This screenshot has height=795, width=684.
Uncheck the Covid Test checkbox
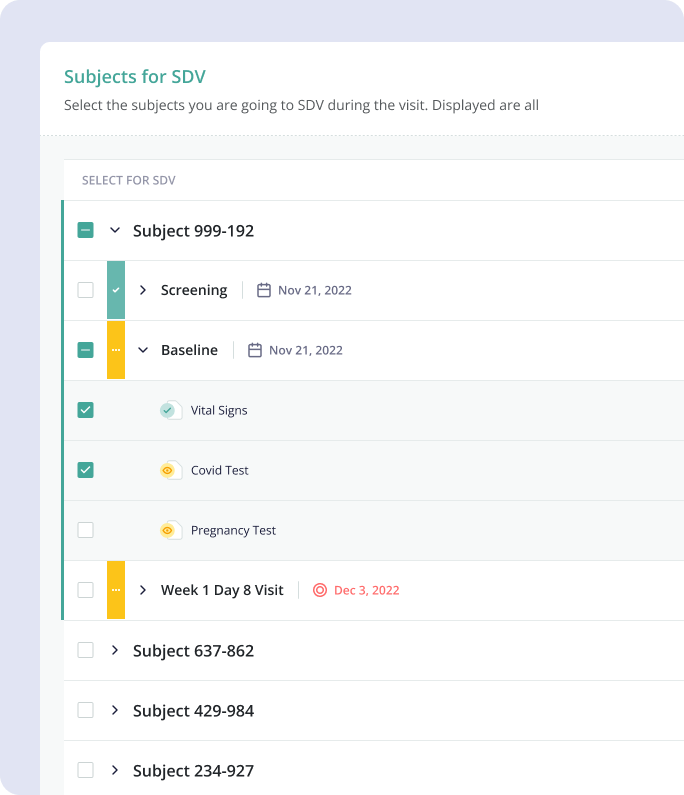pyautogui.click(x=86, y=470)
